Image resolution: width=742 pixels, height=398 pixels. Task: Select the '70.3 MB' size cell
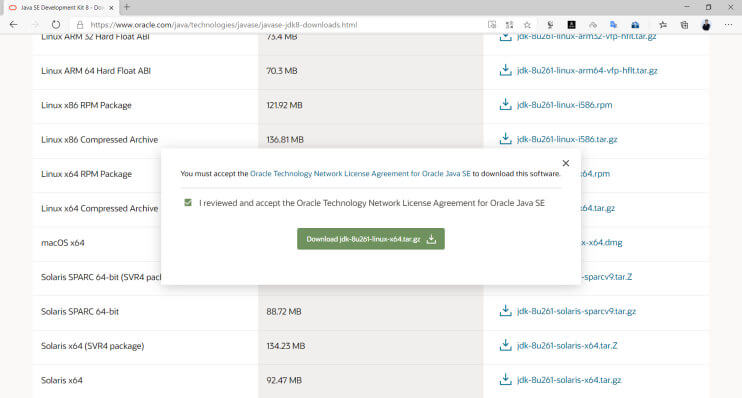(282, 71)
